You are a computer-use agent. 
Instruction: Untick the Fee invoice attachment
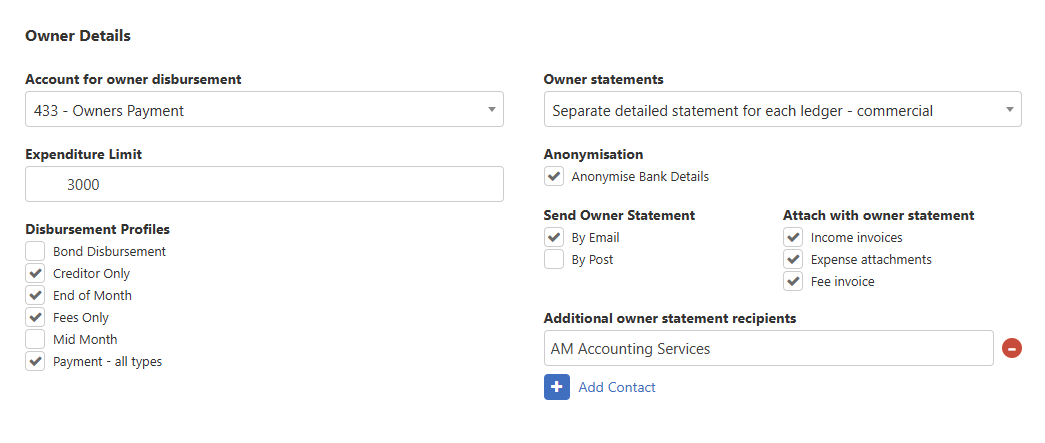(x=793, y=282)
